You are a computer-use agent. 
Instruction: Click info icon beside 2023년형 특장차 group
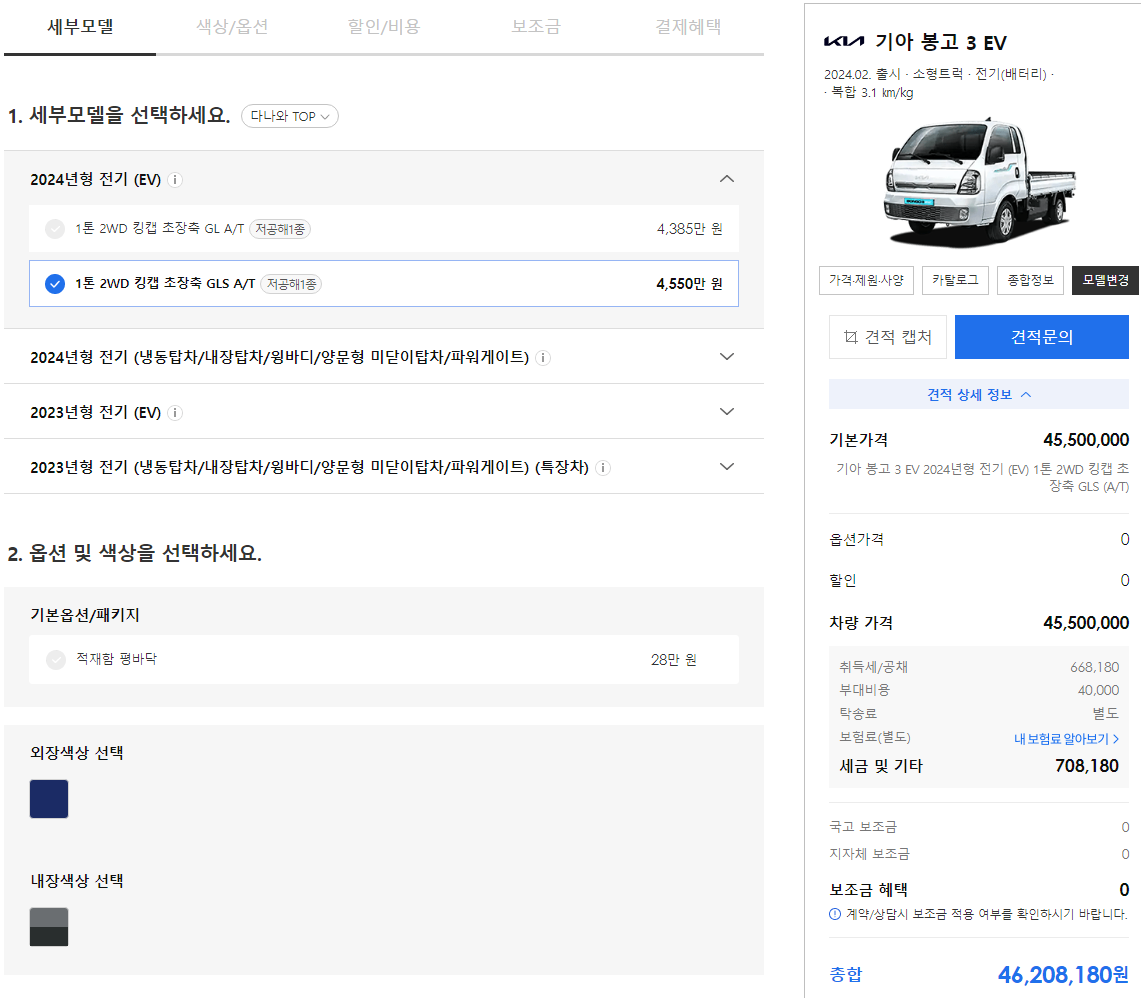(x=603, y=468)
